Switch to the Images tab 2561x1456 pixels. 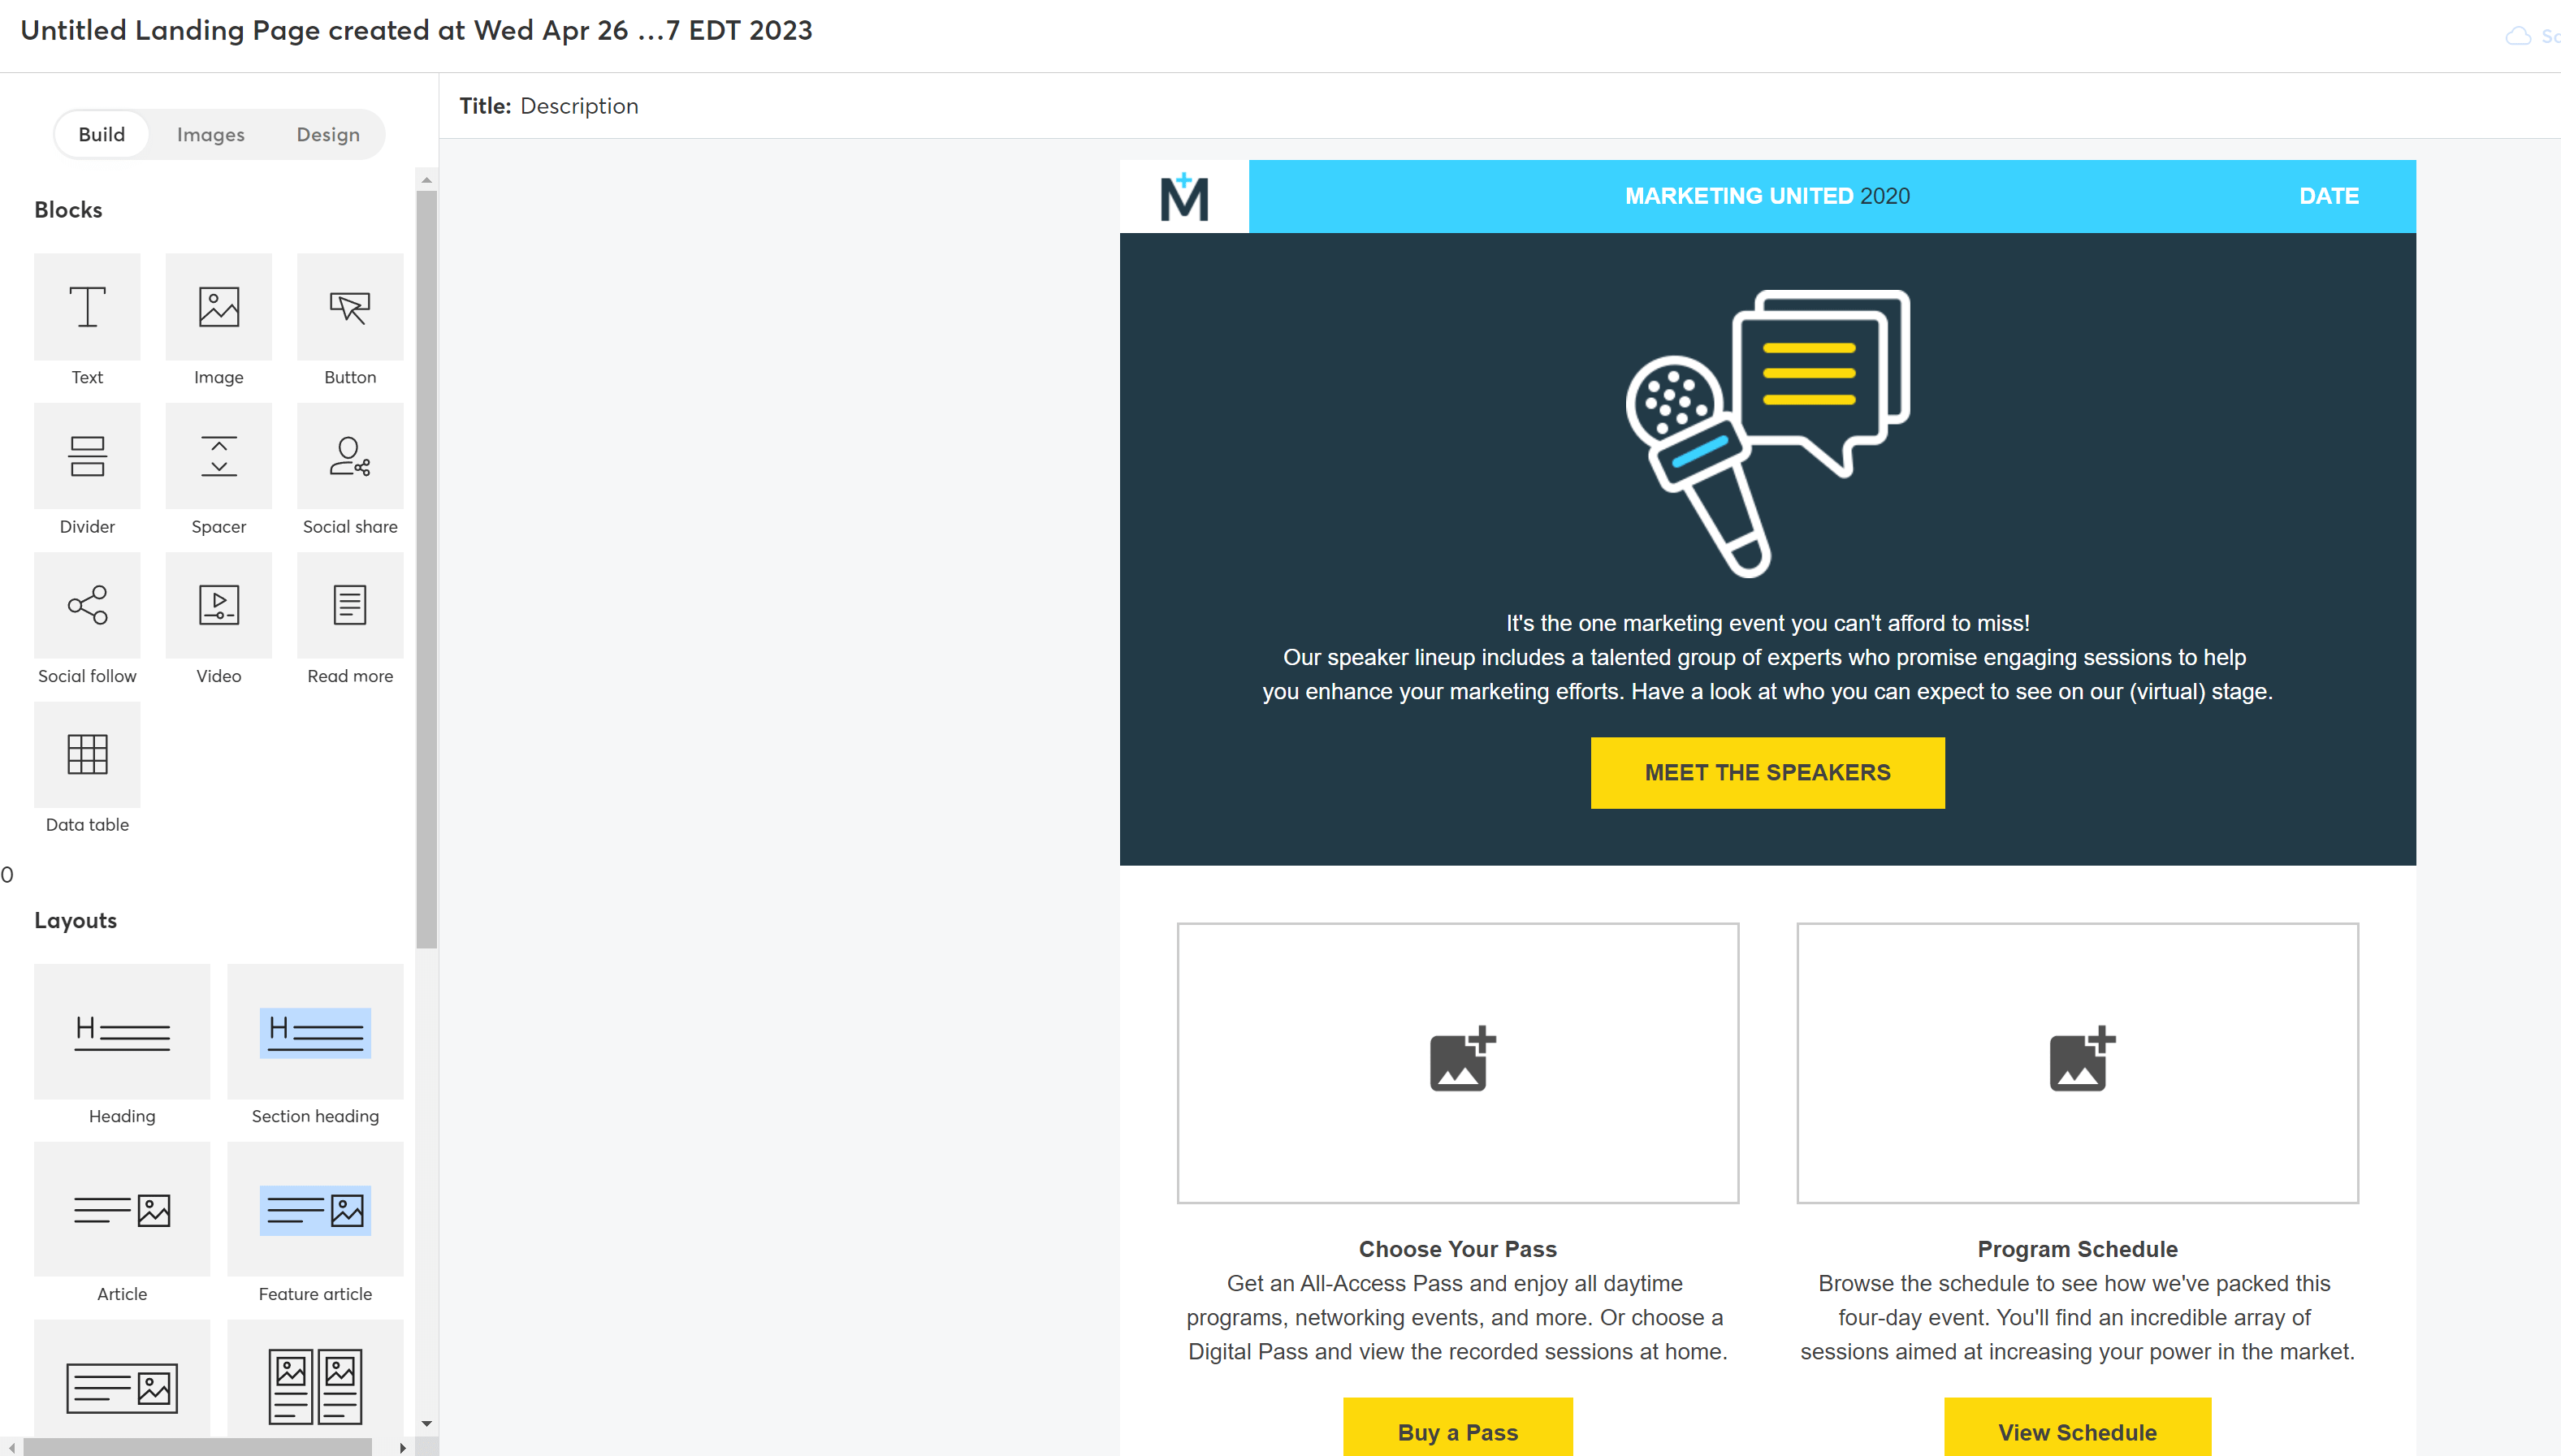(211, 136)
